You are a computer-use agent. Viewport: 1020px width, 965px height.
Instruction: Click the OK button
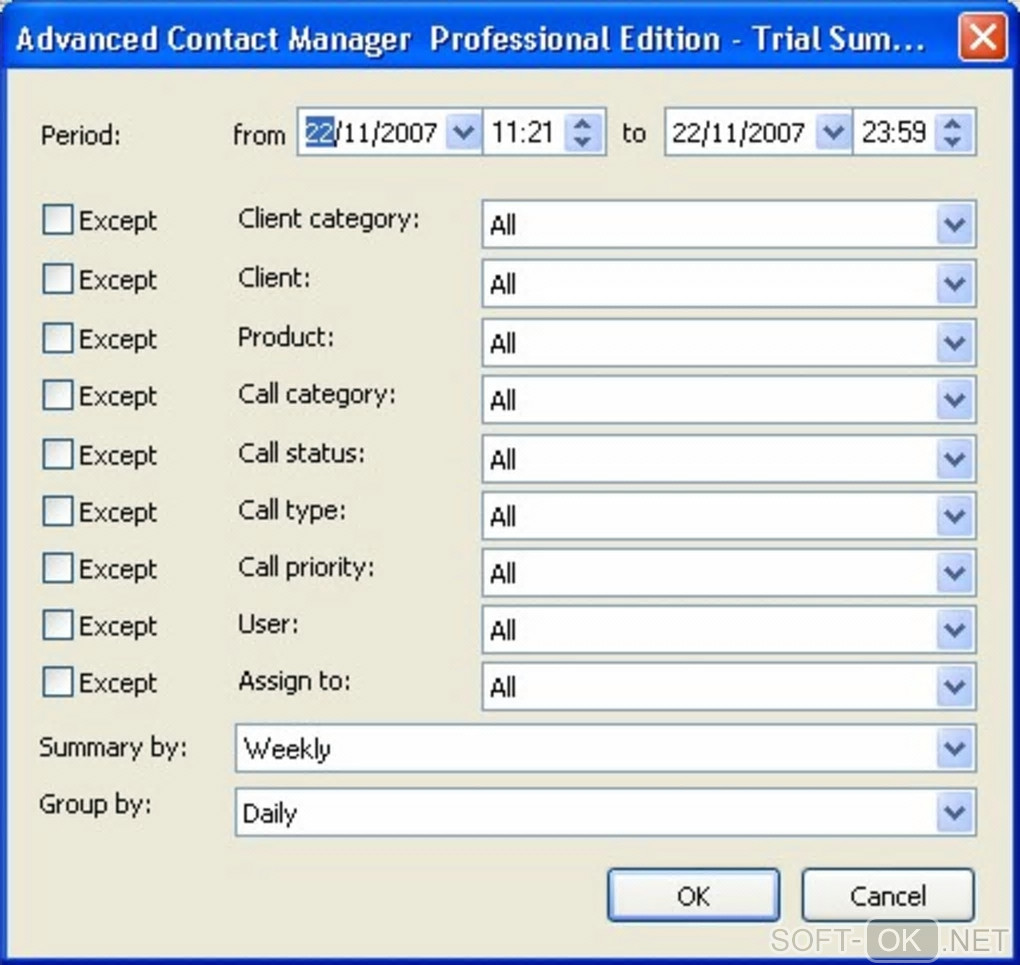click(693, 895)
